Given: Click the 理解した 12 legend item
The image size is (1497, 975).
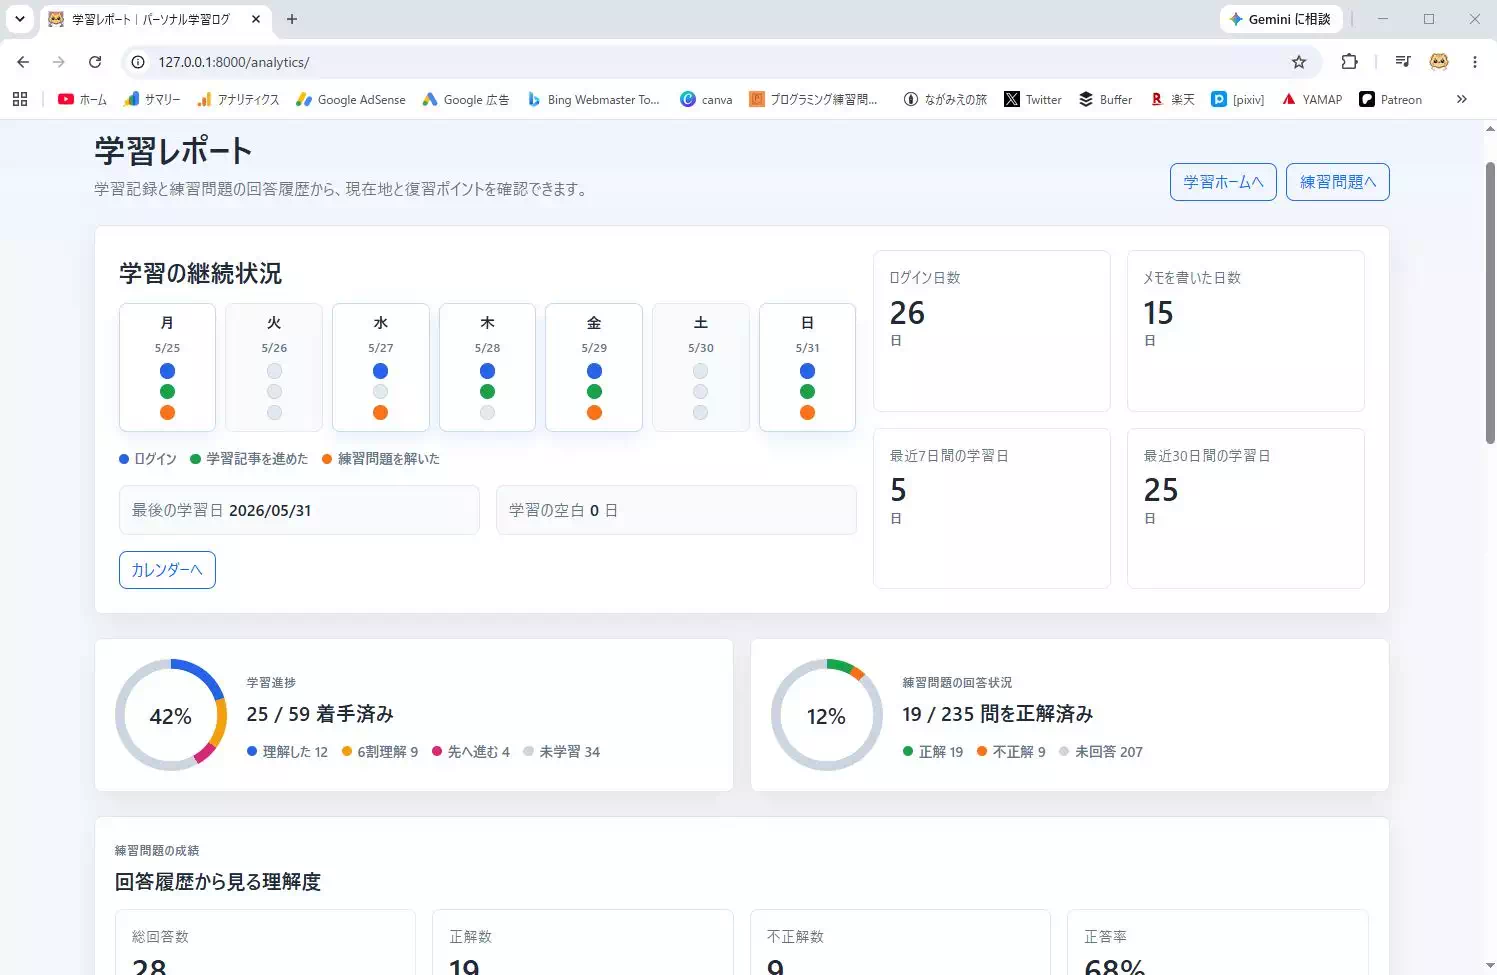Looking at the screenshot, I should (x=287, y=752).
